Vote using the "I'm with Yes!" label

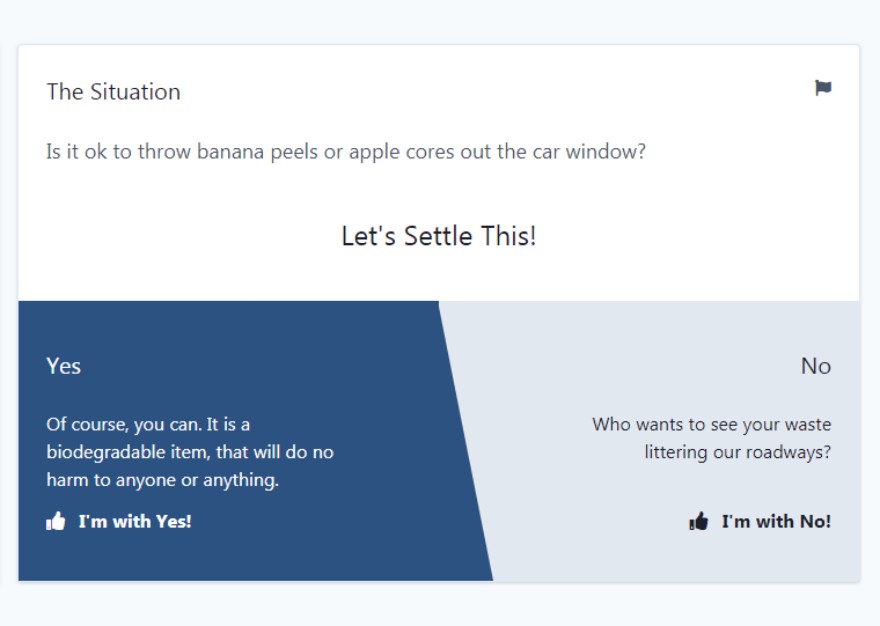click(135, 521)
